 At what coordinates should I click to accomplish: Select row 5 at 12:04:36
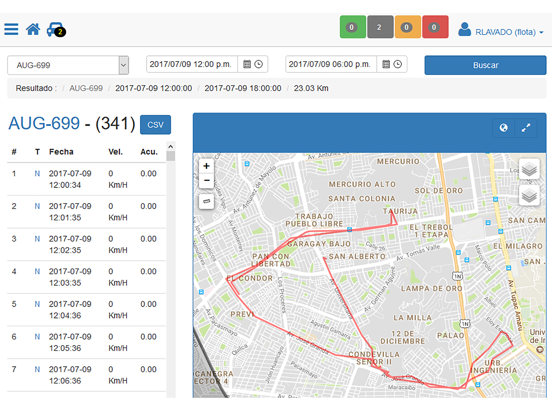coord(87,309)
